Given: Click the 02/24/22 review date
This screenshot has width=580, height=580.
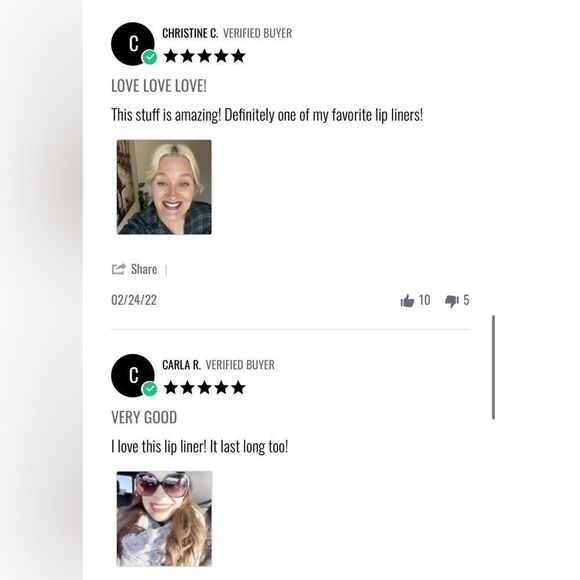Looking at the screenshot, I should [x=134, y=300].
